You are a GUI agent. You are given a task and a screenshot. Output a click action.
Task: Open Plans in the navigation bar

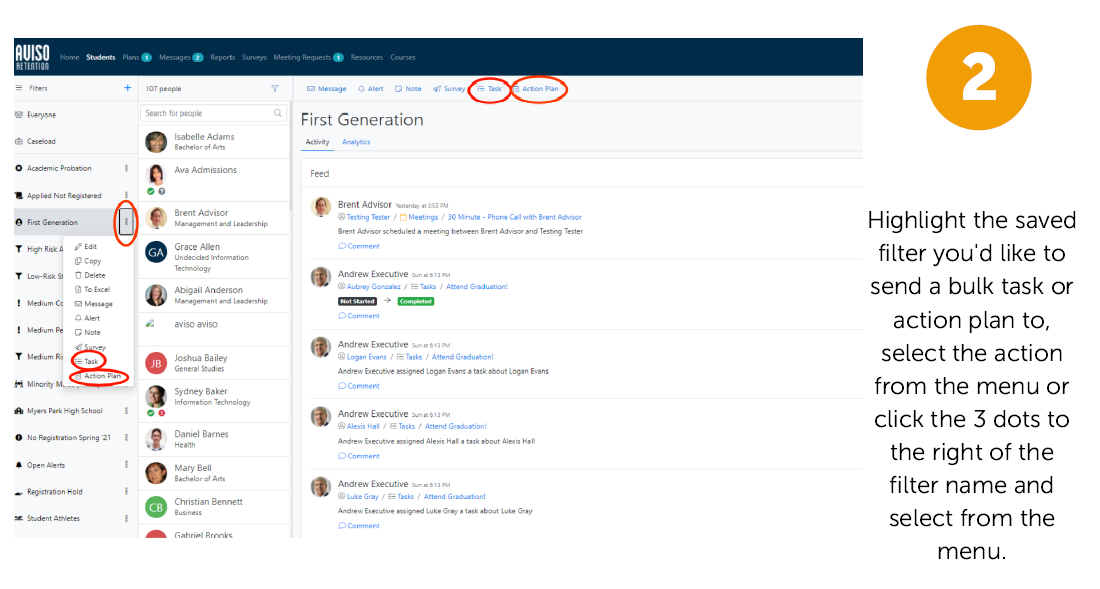137,57
